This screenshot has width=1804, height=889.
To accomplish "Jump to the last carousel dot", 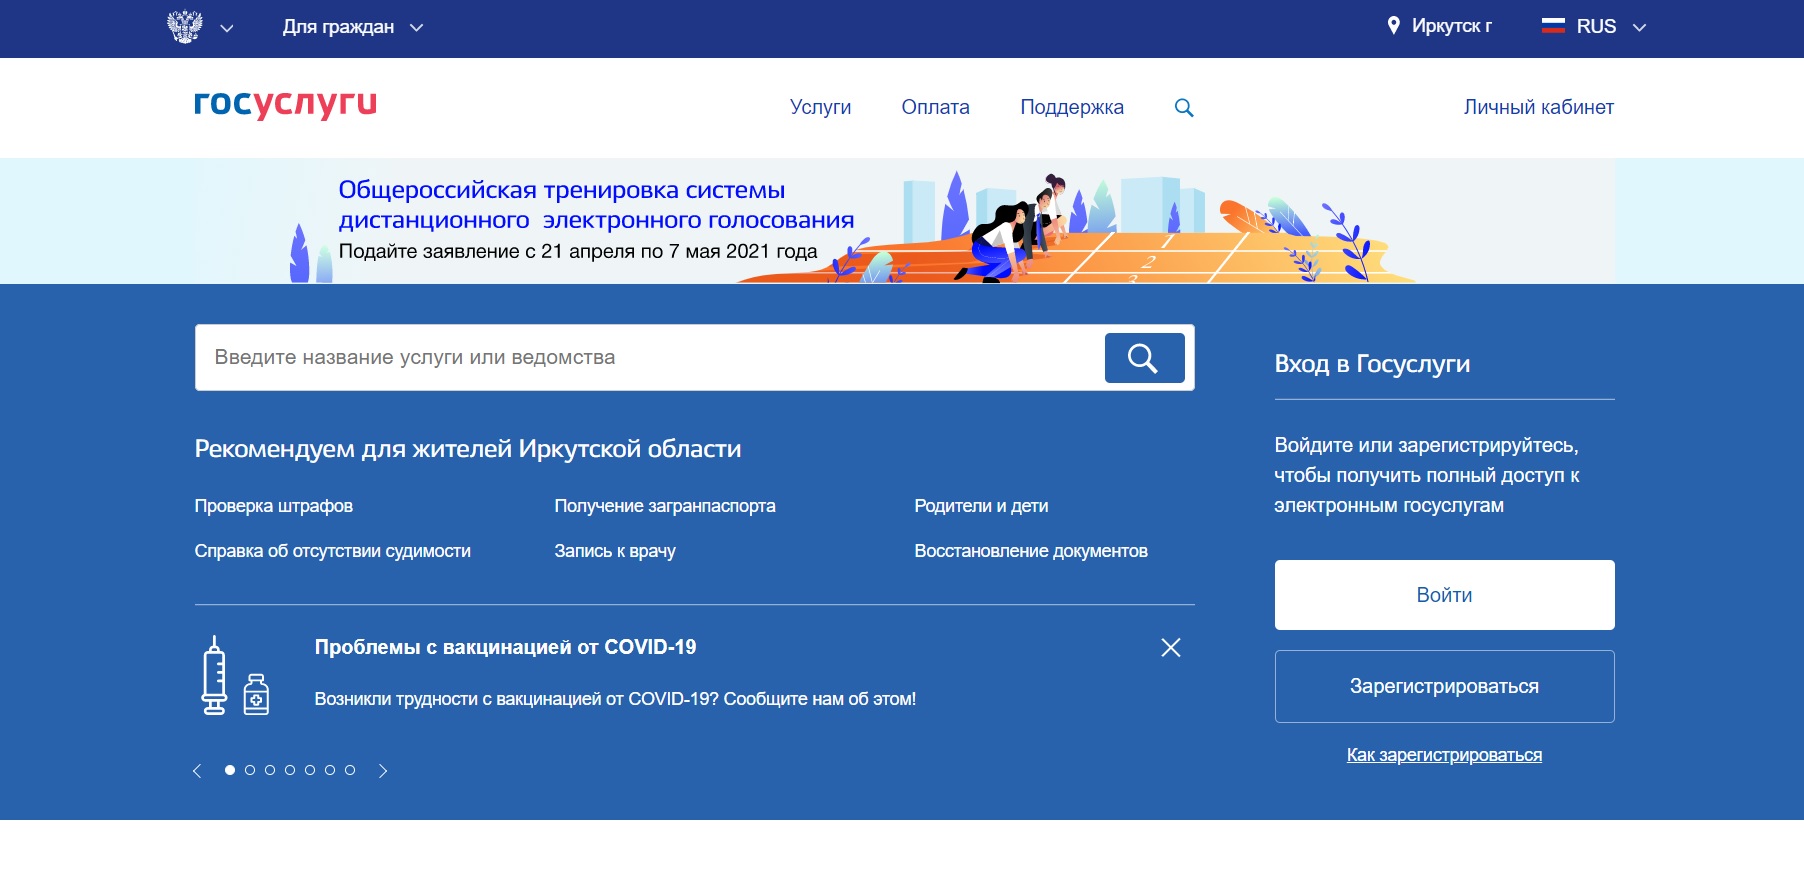I will [x=350, y=770].
